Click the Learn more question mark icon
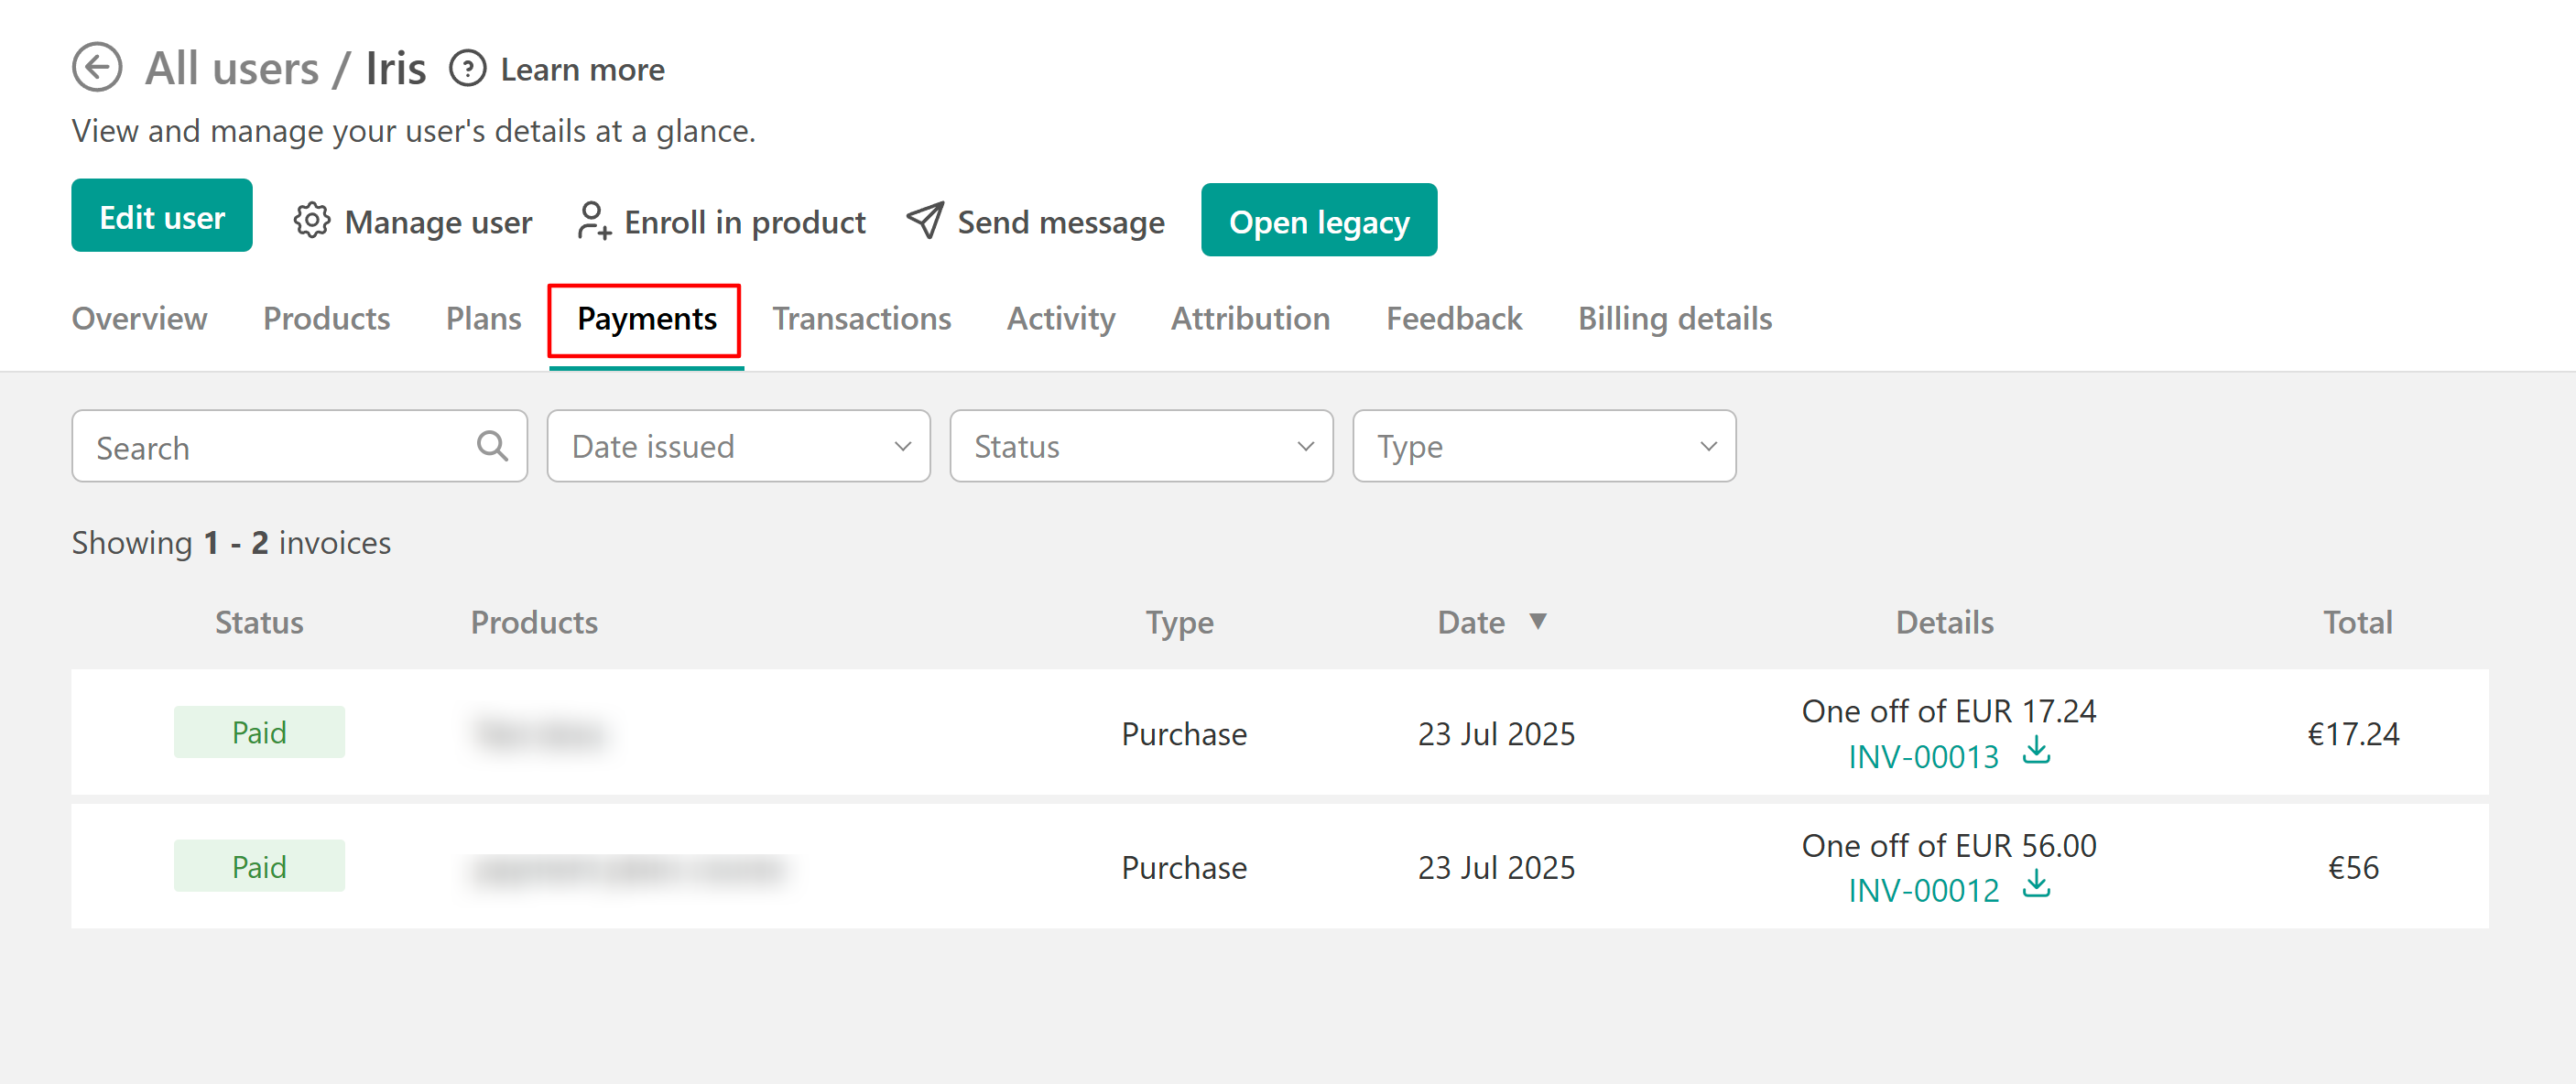 click(467, 69)
